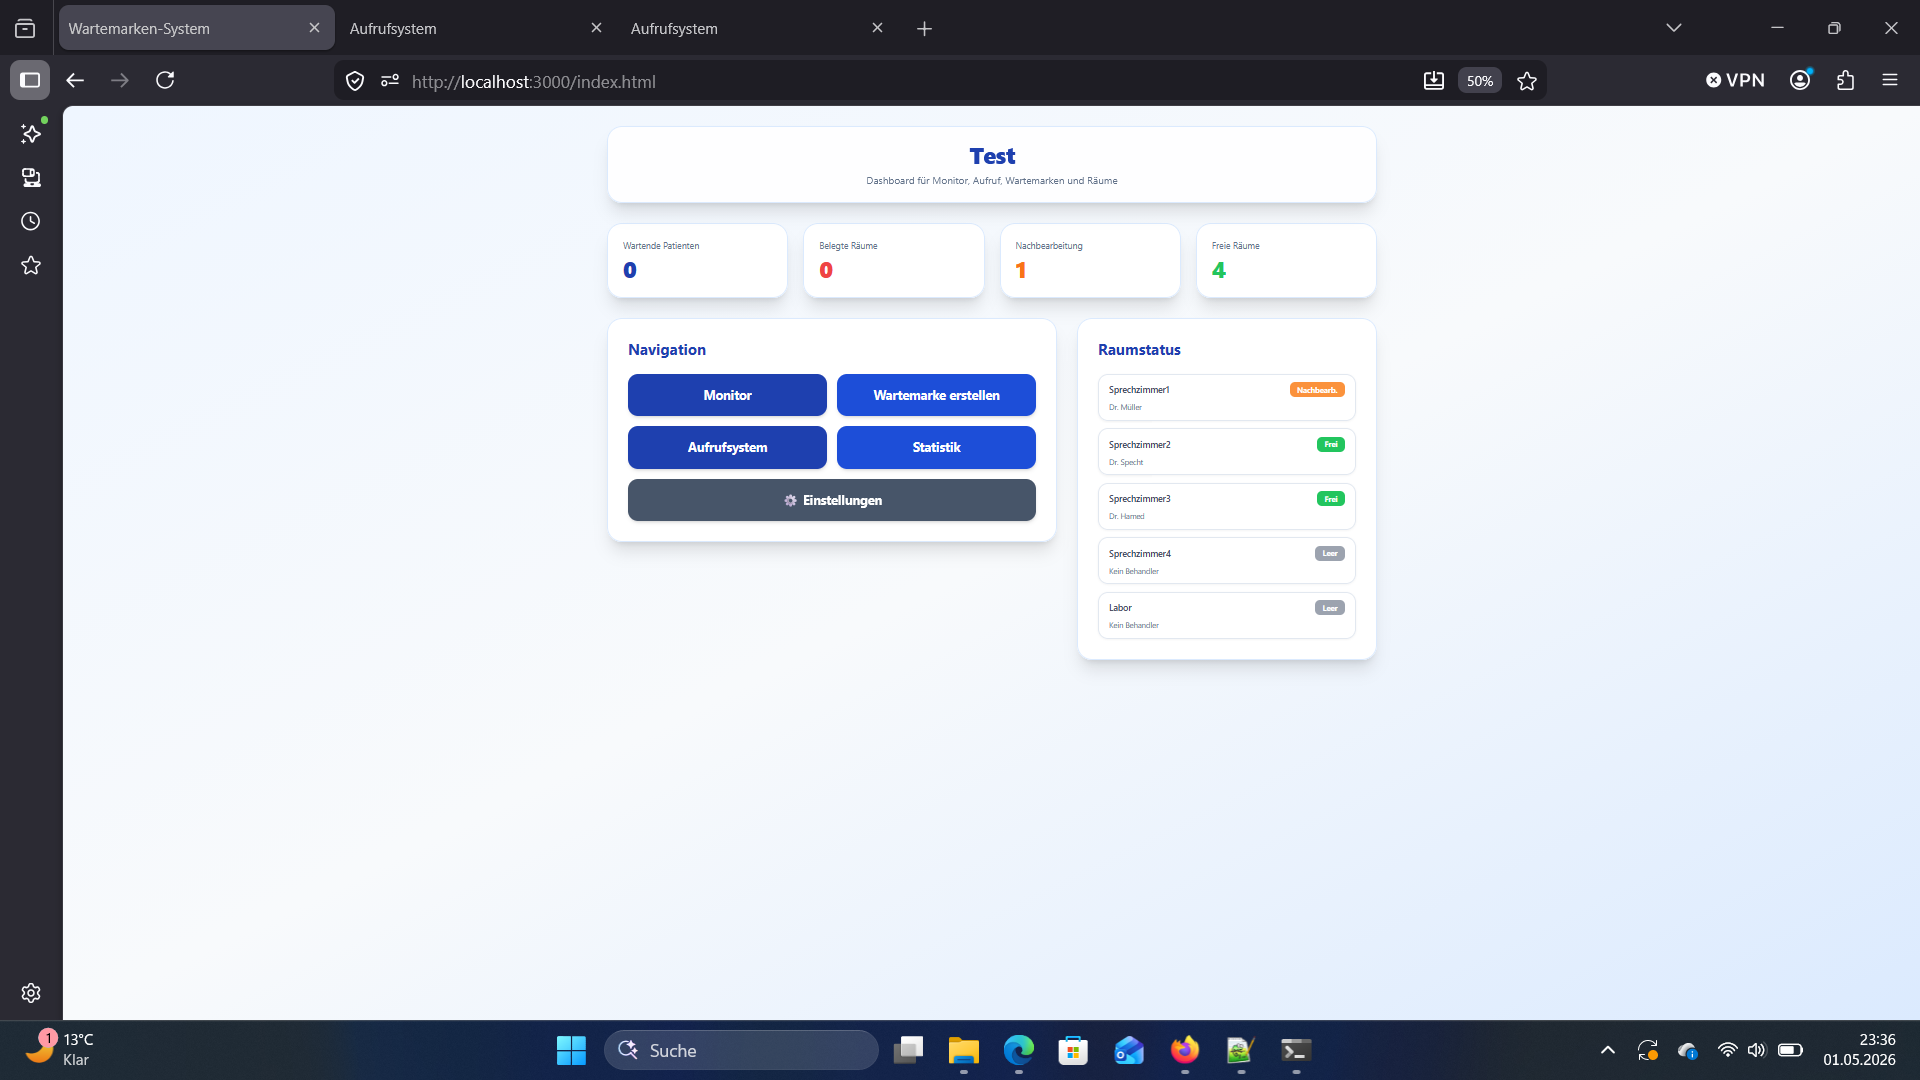Viewport: 1920px width, 1080px height.
Task: Open the Firefox account icon
Action: coord(1800,80)
